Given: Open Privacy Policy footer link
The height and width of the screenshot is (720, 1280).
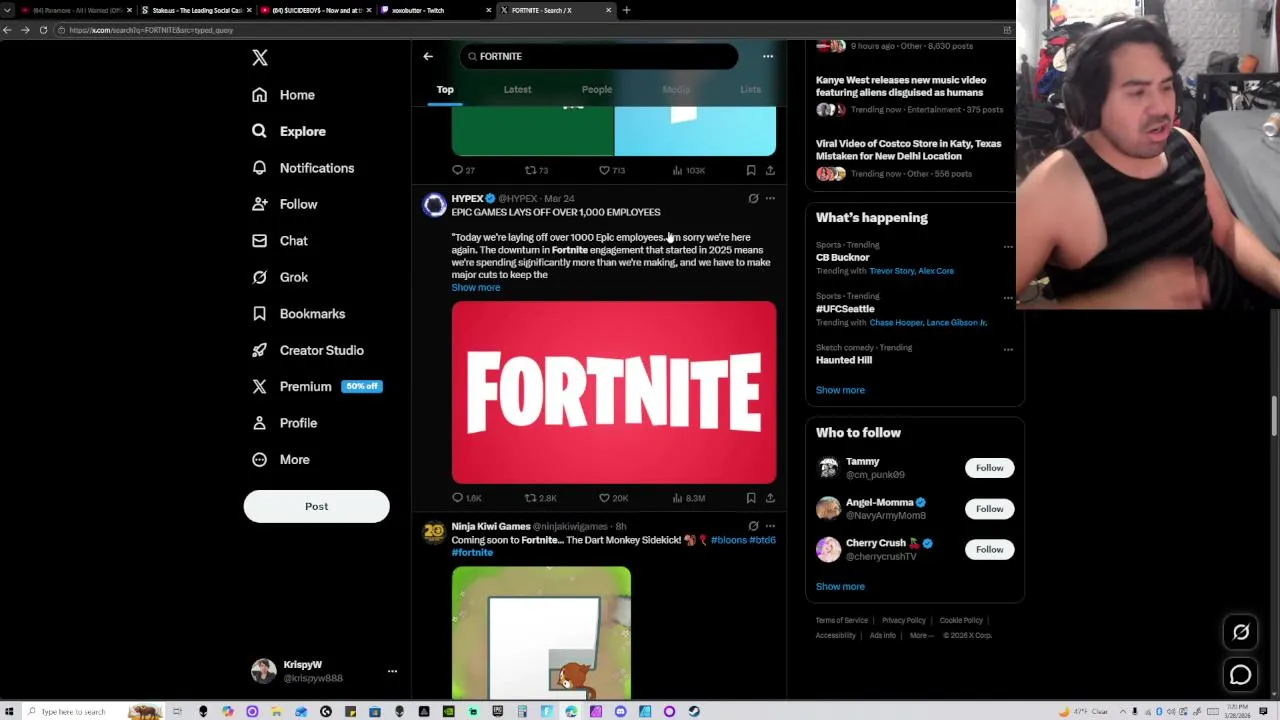Looking at the screenshot, I should (x=904, y=621).
